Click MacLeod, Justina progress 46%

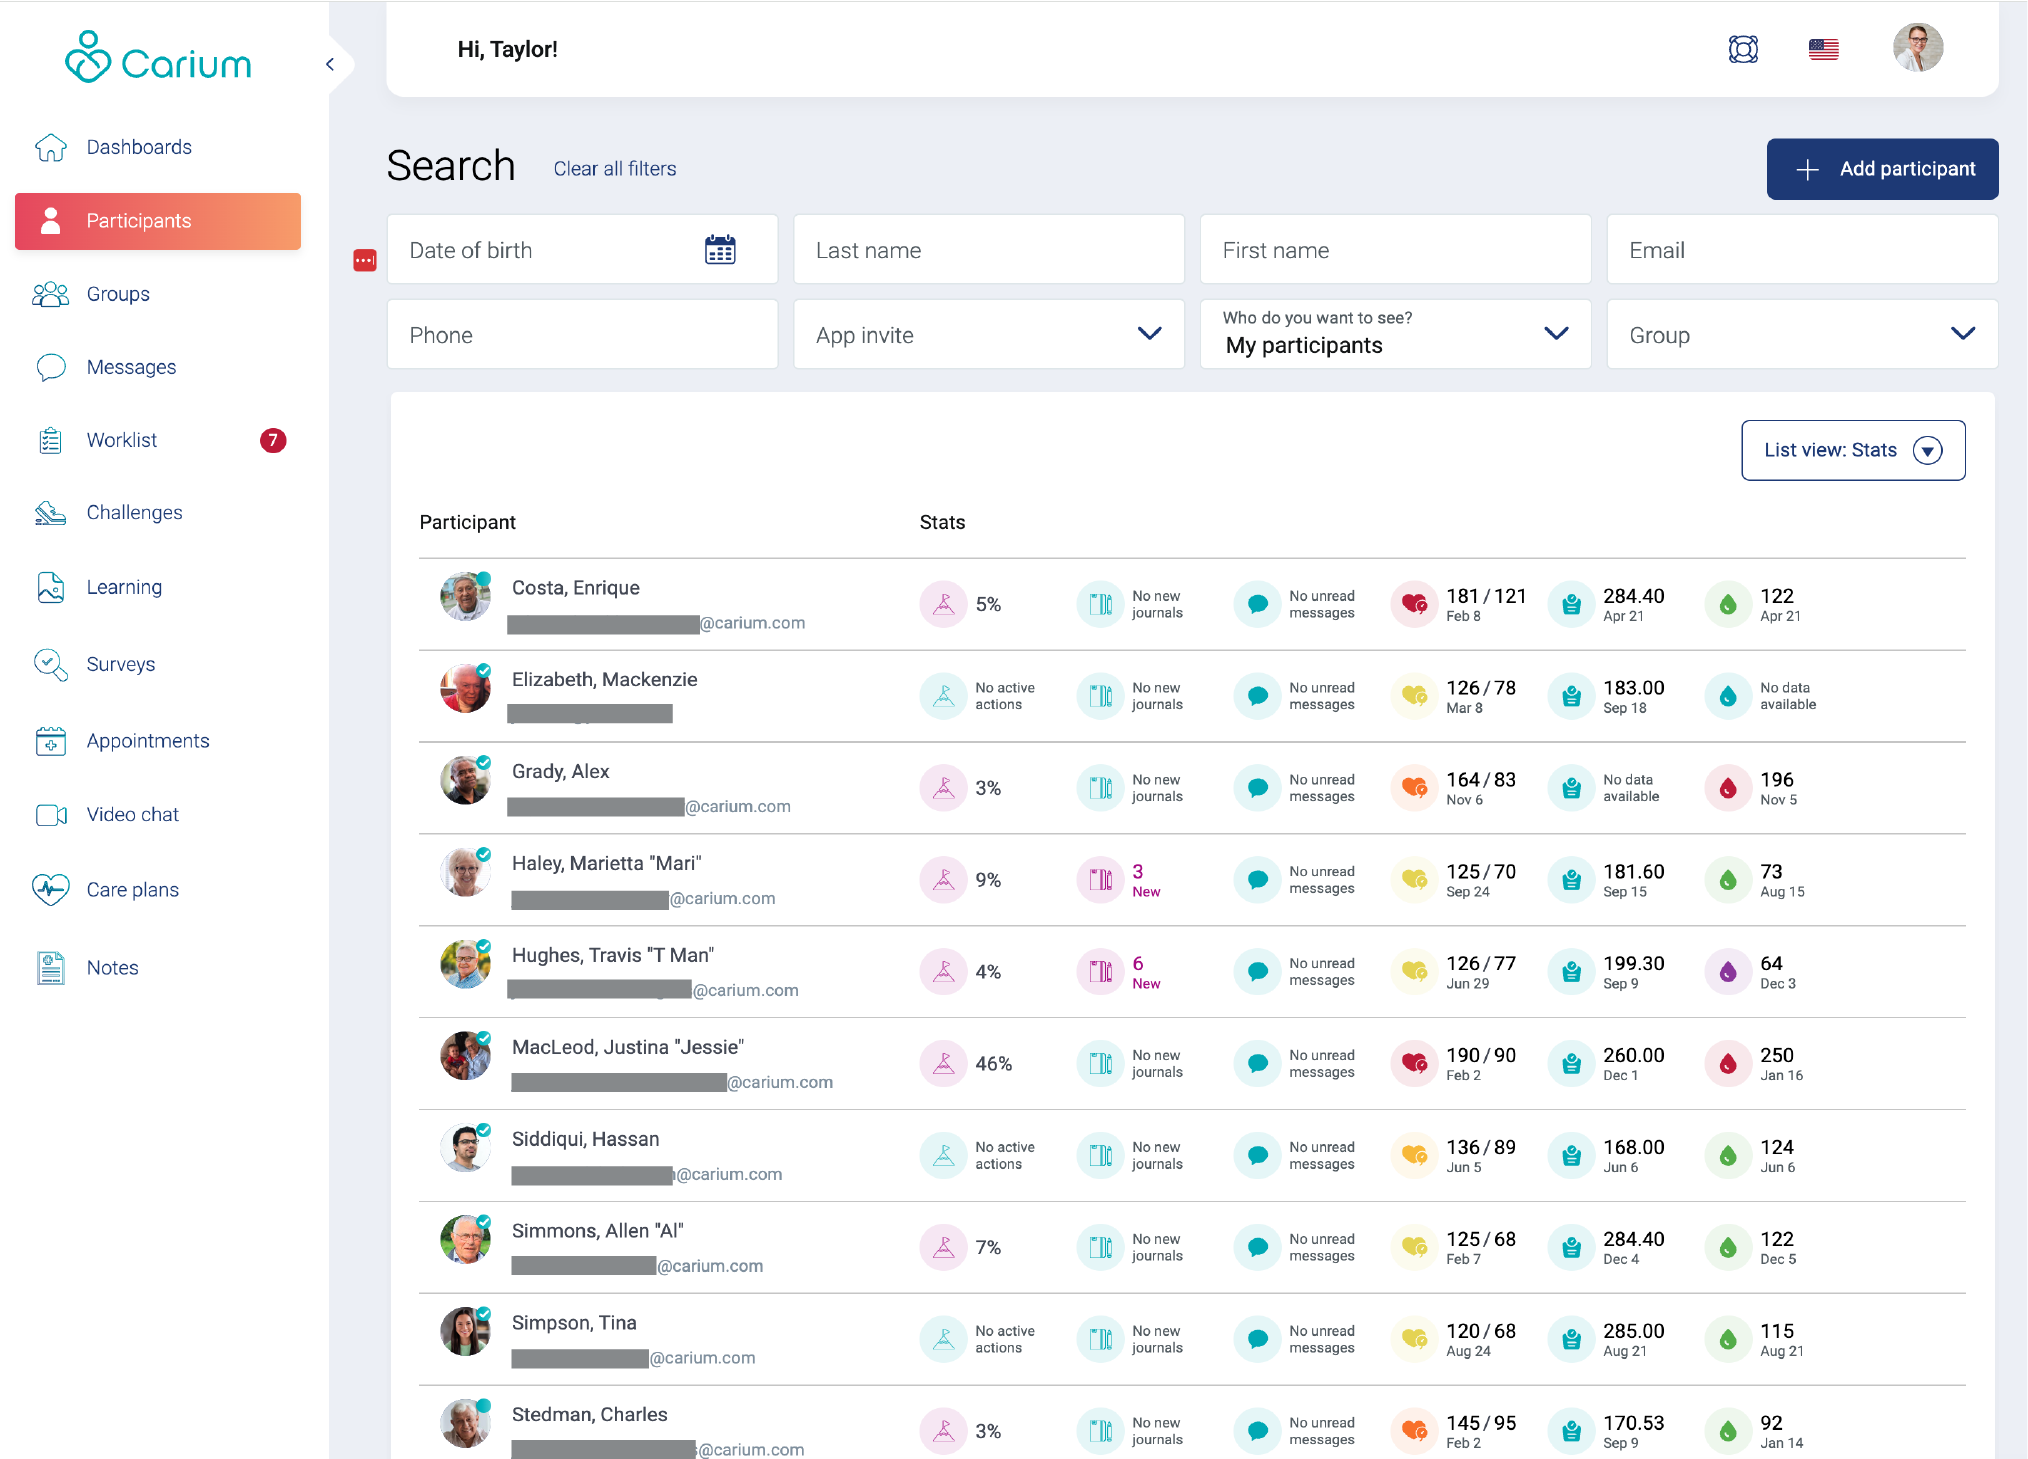tap(993, 1064)
